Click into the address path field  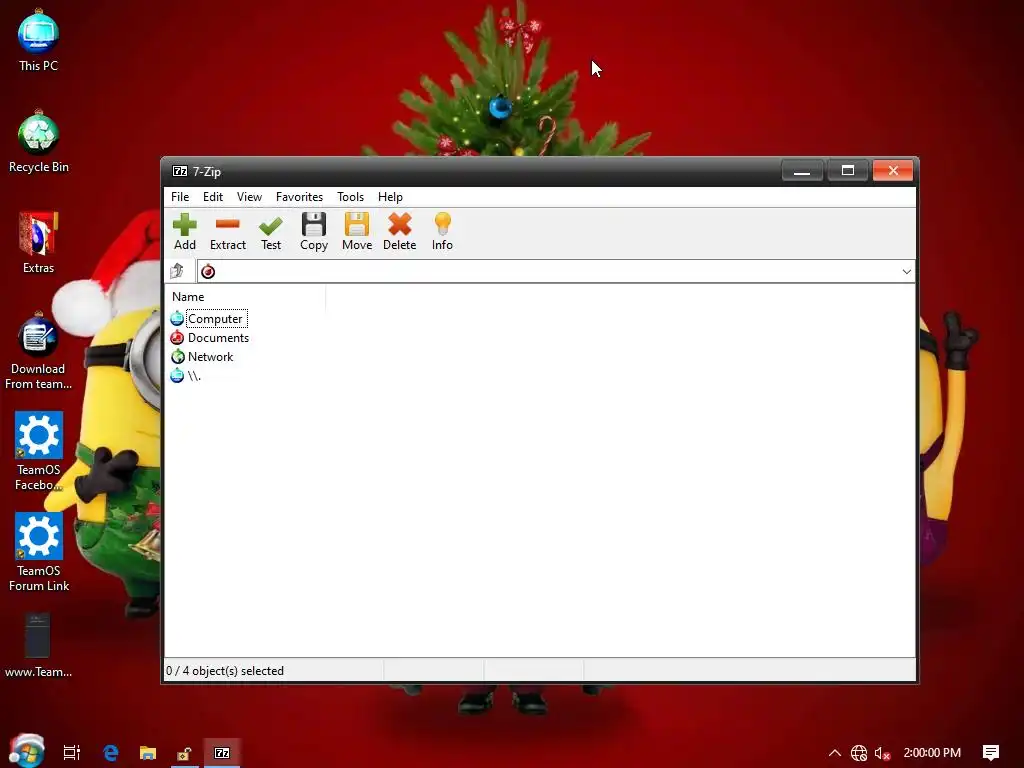[x=556, y=272]
